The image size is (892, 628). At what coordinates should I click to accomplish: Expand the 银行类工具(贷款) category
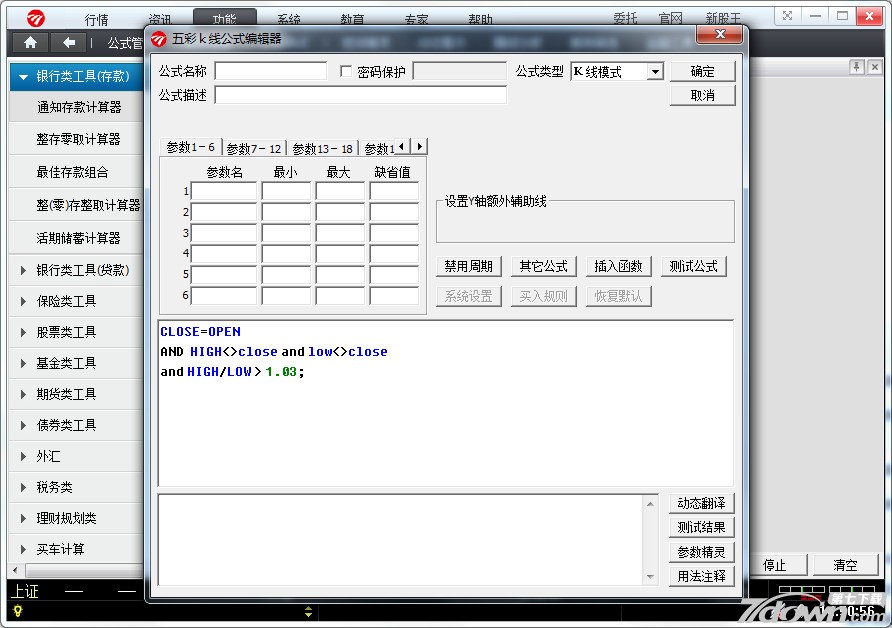point(23,270)
